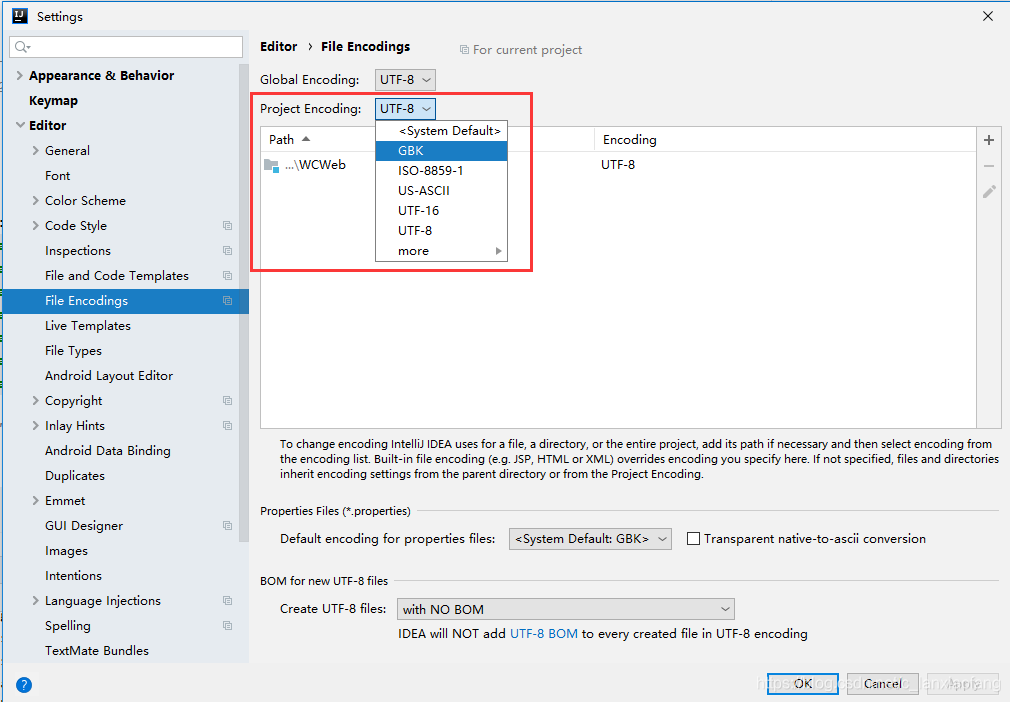Viewport: 1010px width, 702px height.
Task: Select Live Templates in settings tree
Action: tap(88, 326)
